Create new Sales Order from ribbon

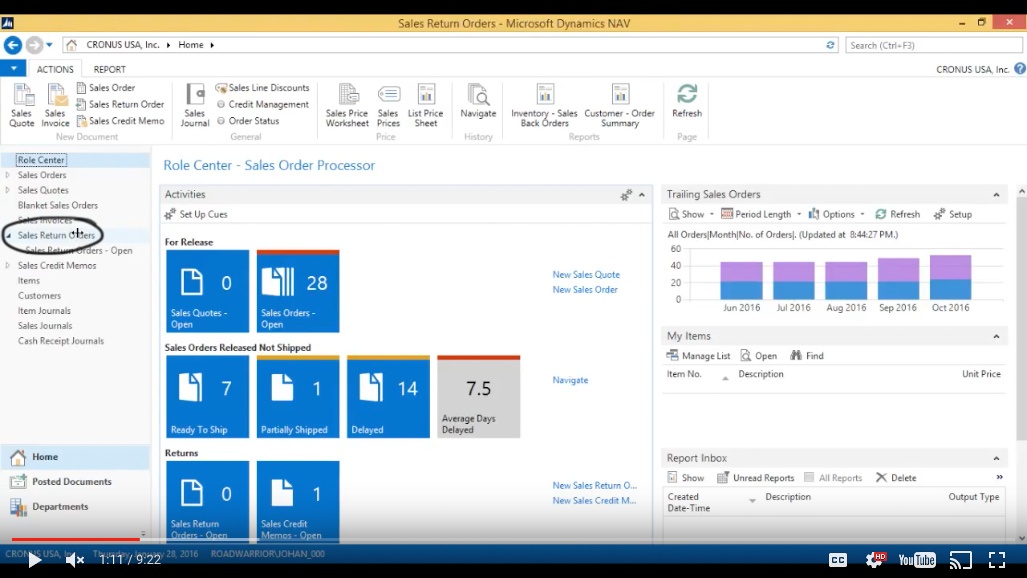coord(105,87)
